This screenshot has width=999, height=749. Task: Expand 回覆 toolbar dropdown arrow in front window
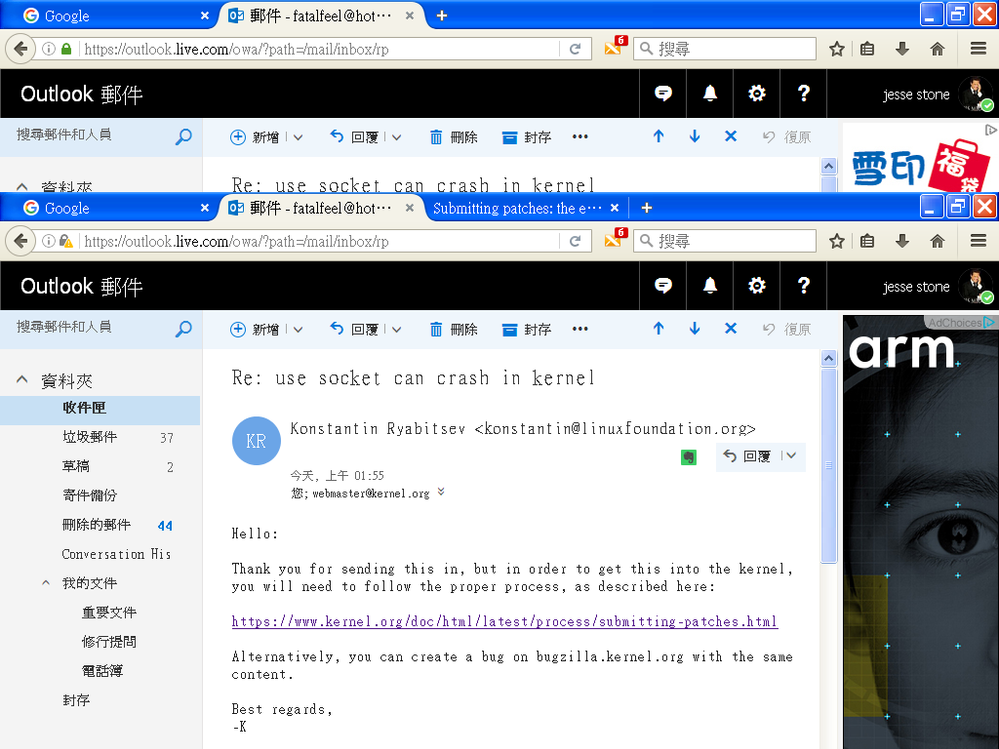click(396, 330)
